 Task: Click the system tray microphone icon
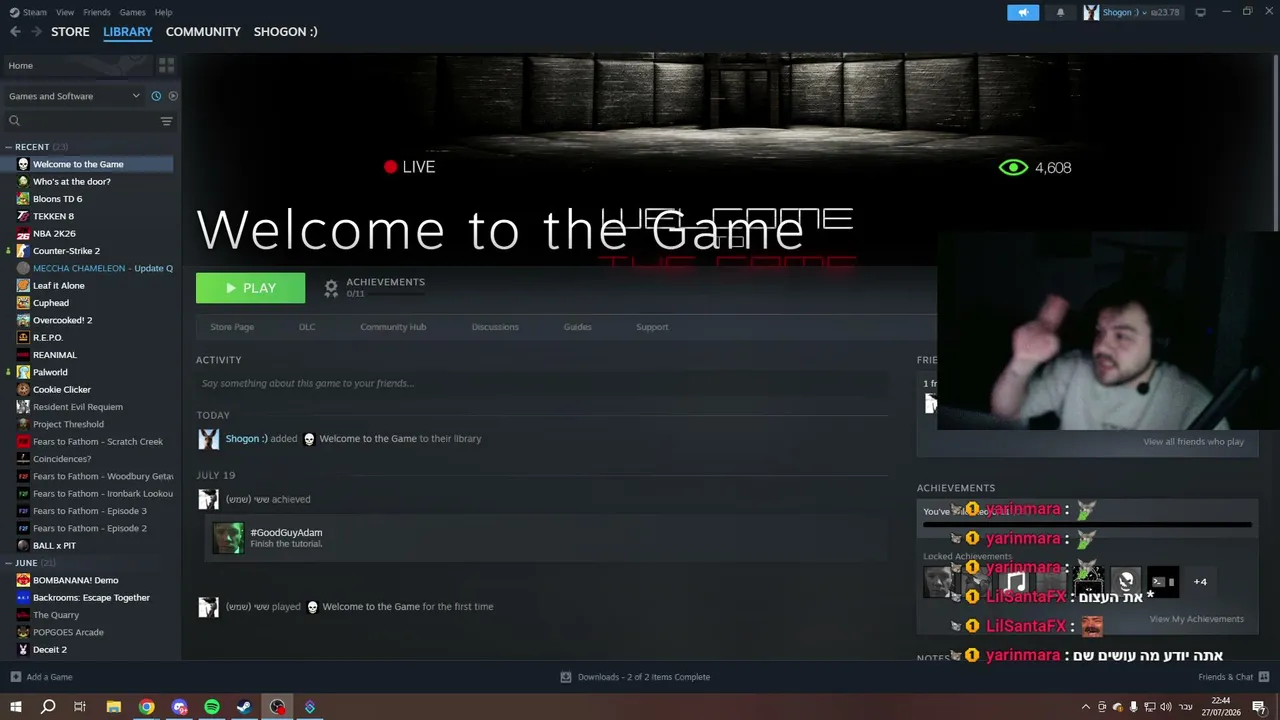point(1133,707)
